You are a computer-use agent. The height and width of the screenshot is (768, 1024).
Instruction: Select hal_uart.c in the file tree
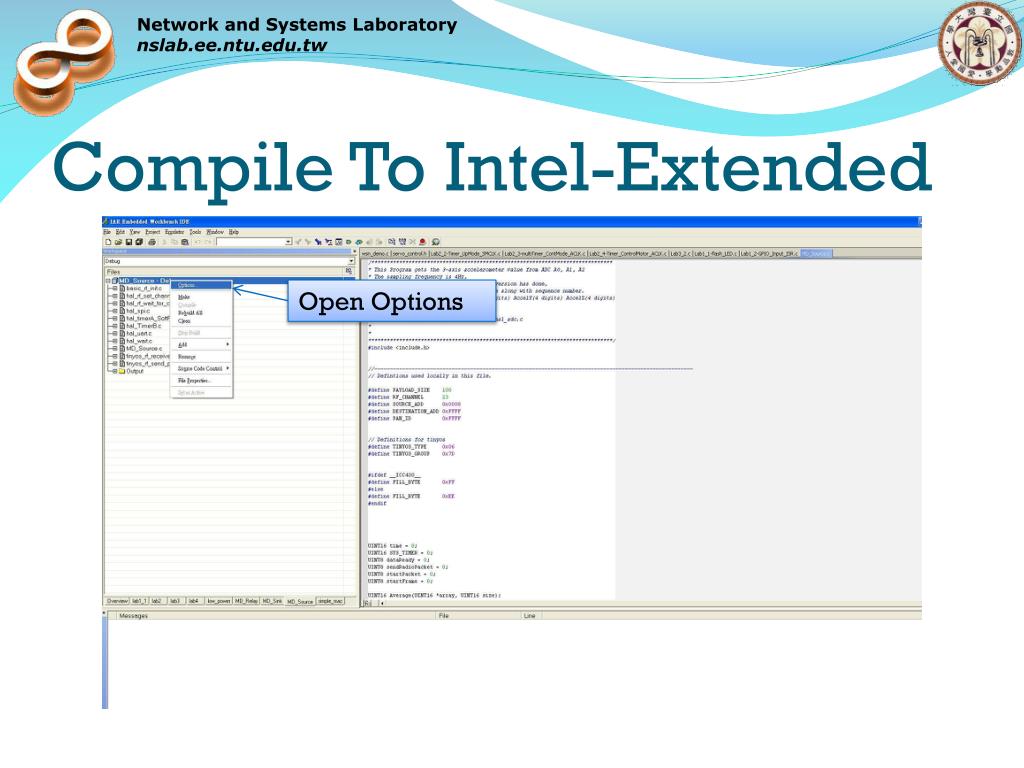pyautogui.click(x=138, y=333)
